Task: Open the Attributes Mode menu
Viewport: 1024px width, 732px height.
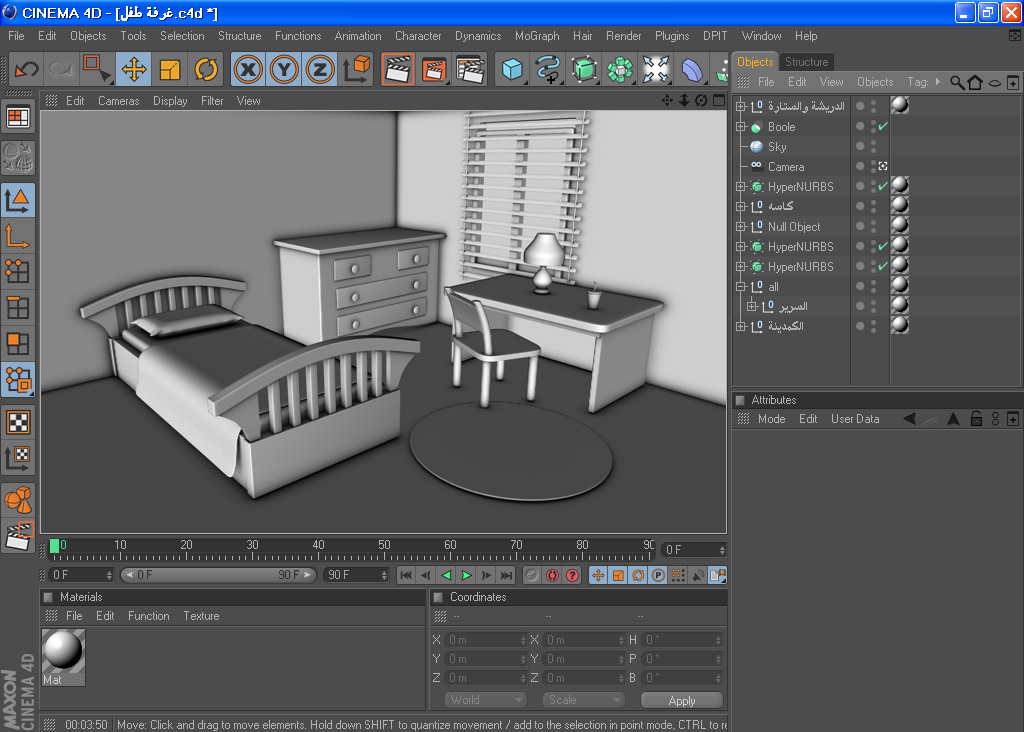Action: coord(771,419)
